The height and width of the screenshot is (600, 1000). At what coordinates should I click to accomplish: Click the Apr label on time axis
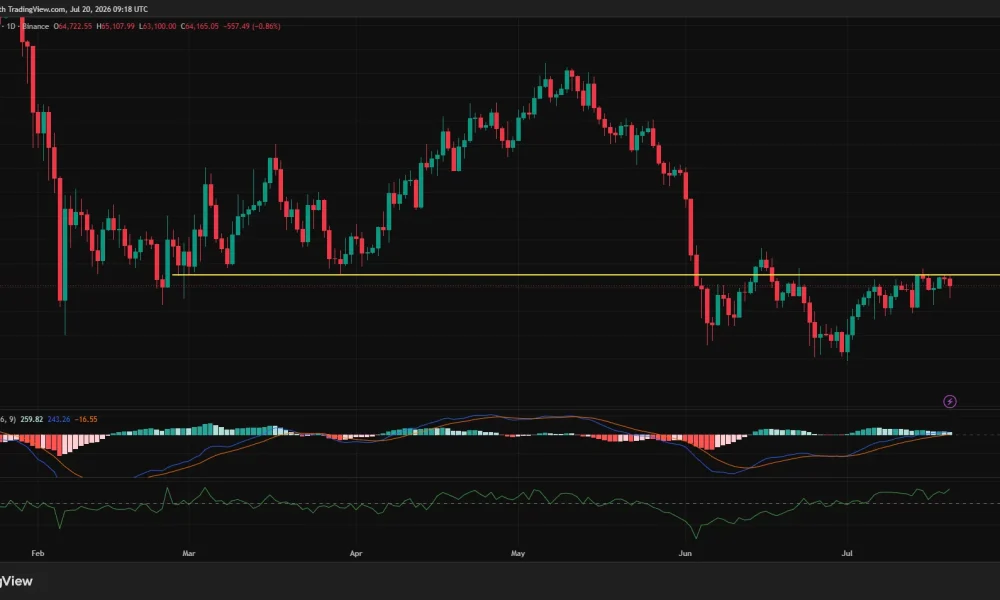tap(356, 553)
